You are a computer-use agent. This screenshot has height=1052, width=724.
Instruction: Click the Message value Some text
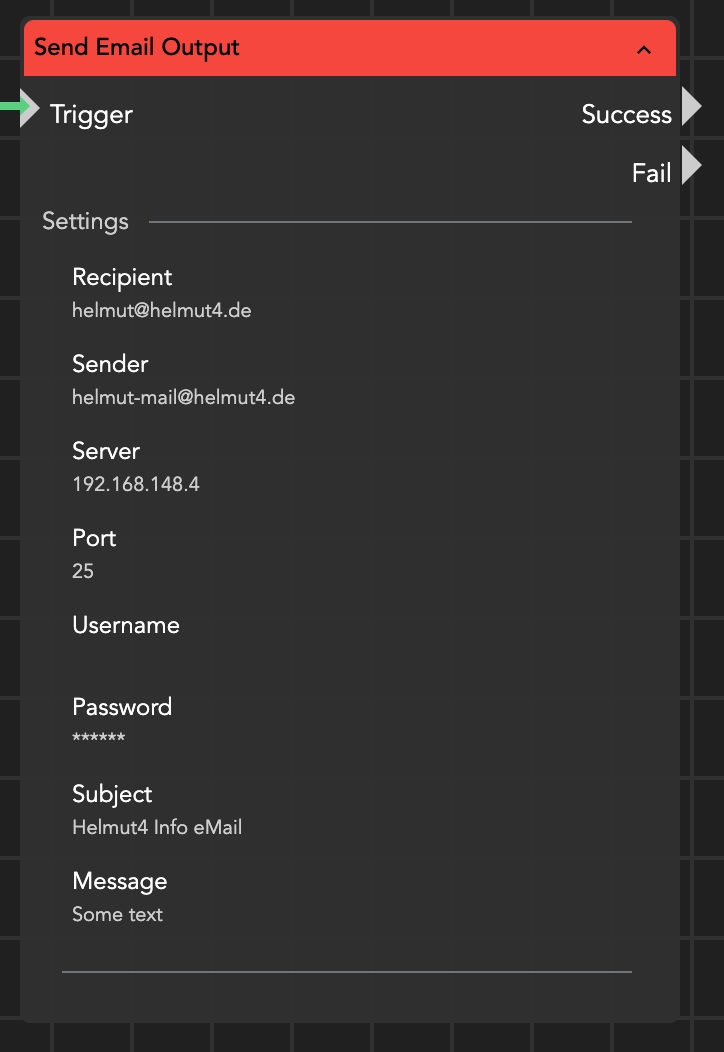coord(117,915)
